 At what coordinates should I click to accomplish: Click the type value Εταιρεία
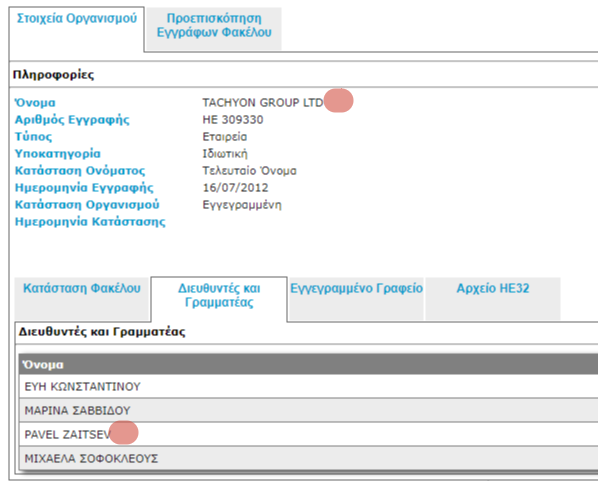225,137
